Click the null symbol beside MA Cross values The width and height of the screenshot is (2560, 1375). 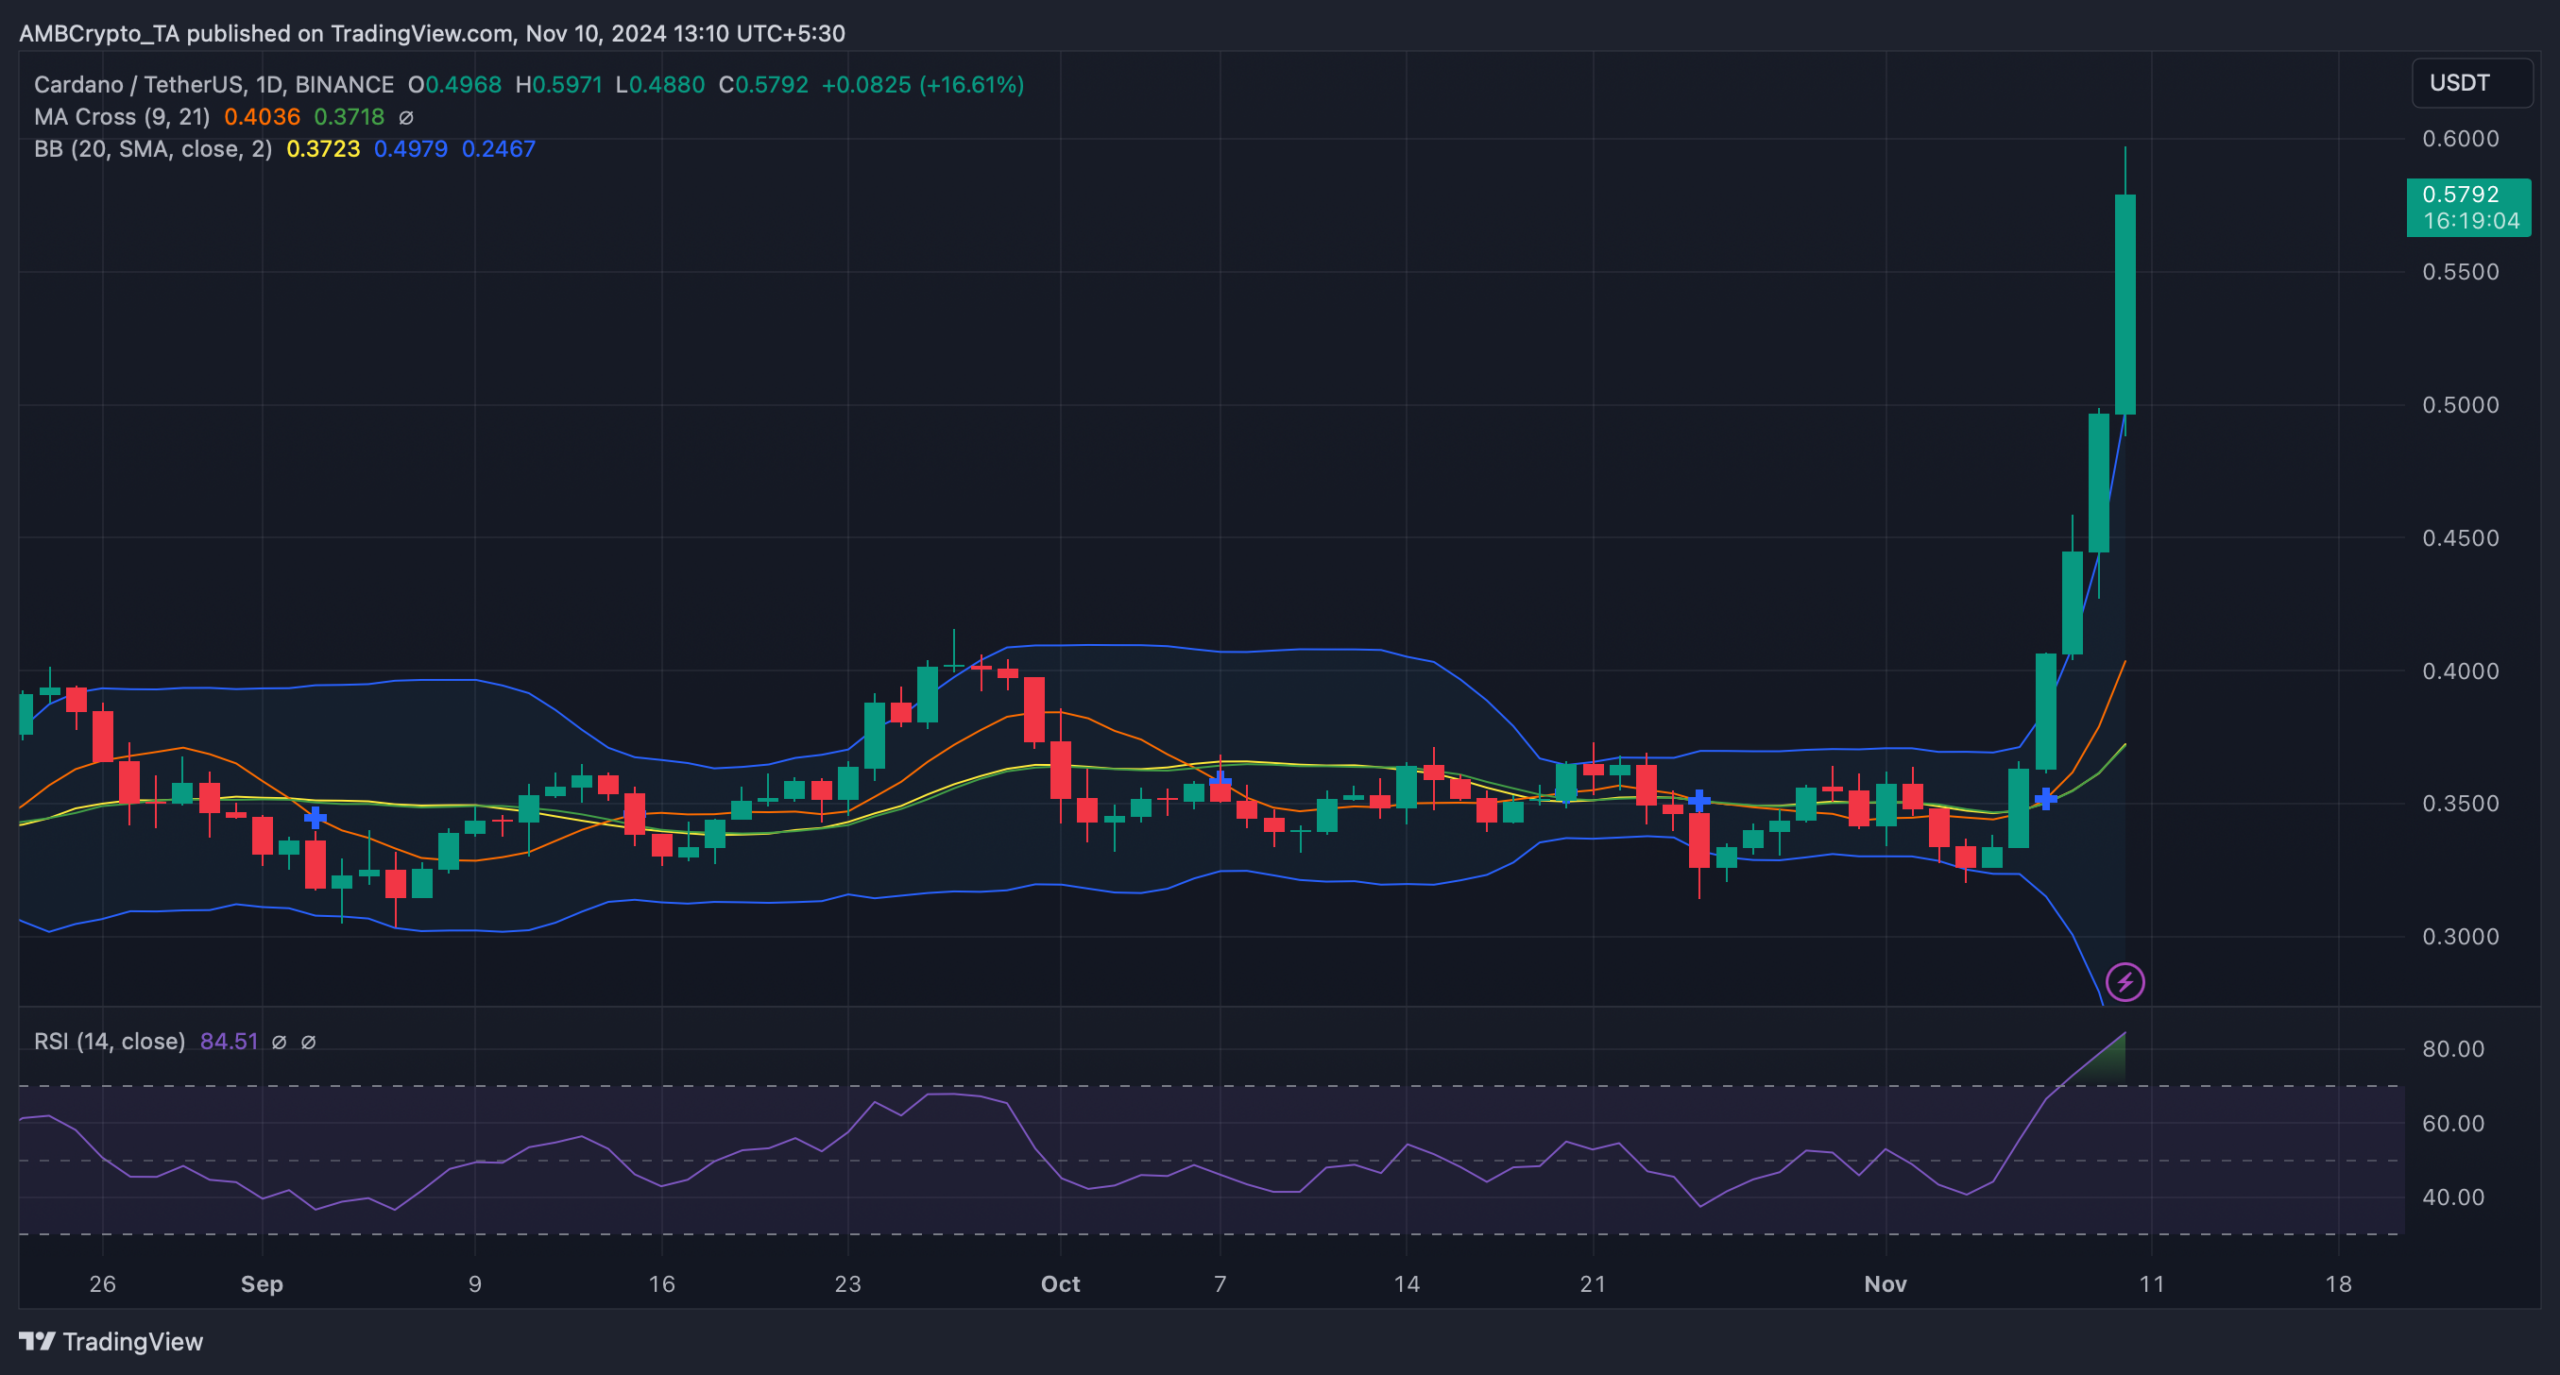406,117
